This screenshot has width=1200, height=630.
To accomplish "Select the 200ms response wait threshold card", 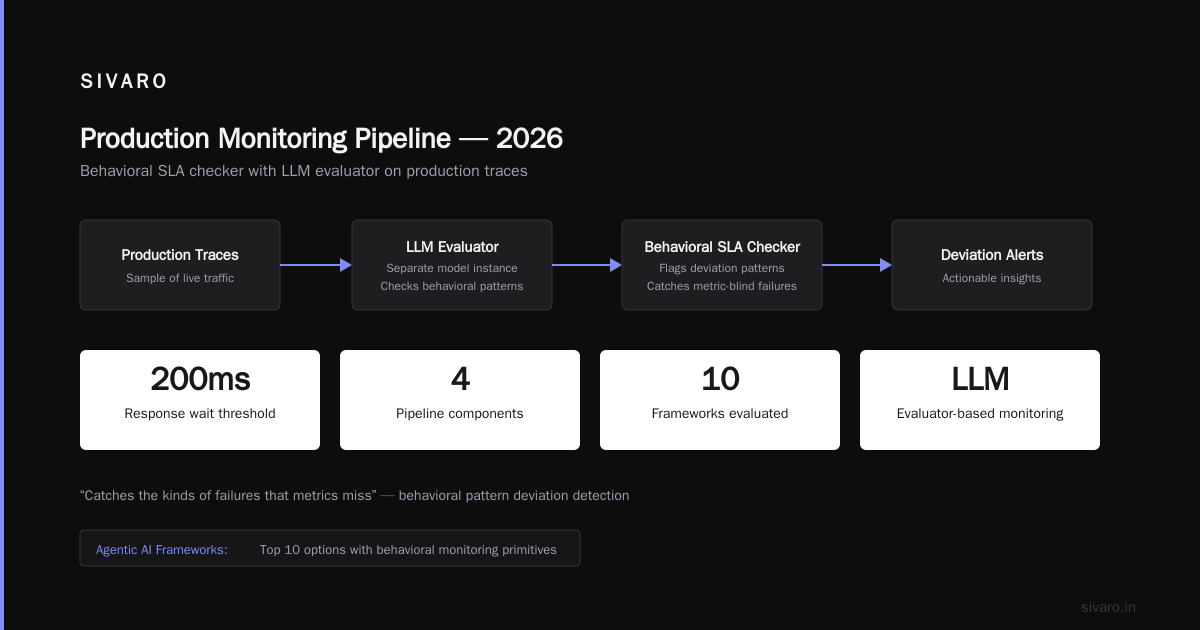I will point(200,400).
